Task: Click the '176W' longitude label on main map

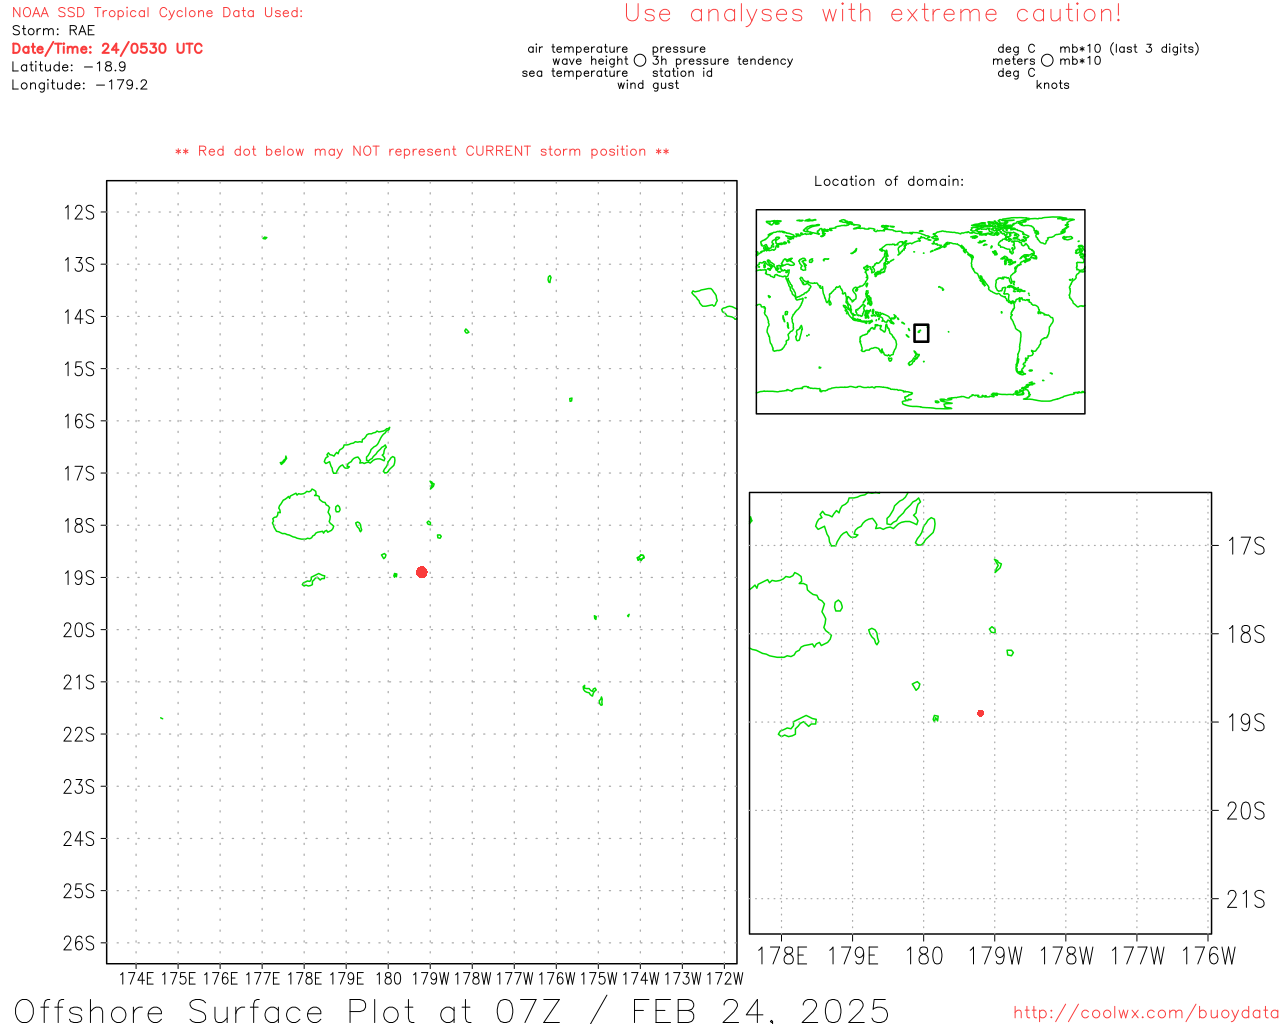Action: pyautogui.click(x=557, y=979)
